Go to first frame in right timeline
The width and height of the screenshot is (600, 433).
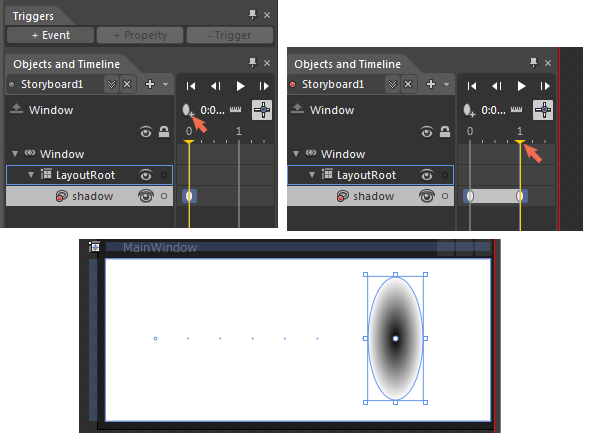[x=471, y=86]
